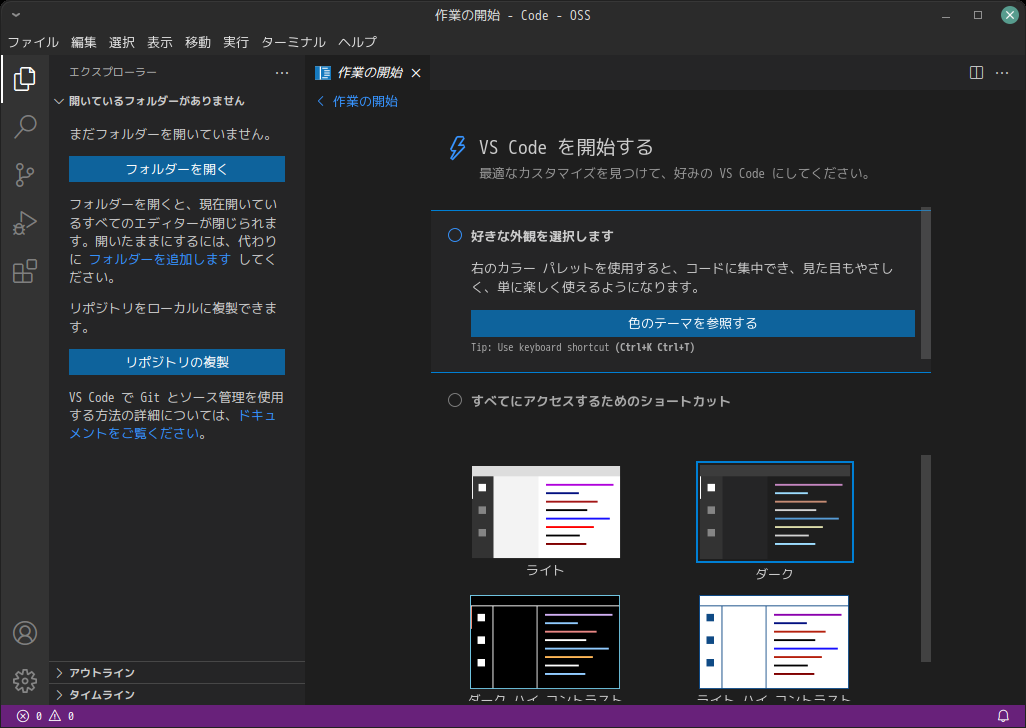Go back via 作業の開始 breadcrumb chevron
Image resolution: width=1026 pixels, height=728 pixels.
[321, 101]
